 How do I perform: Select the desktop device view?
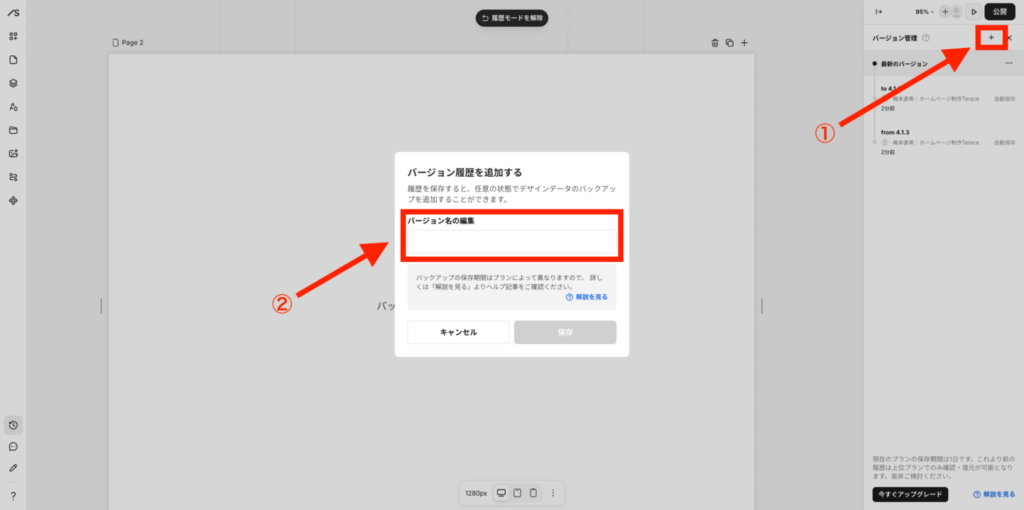pos(501,493)
